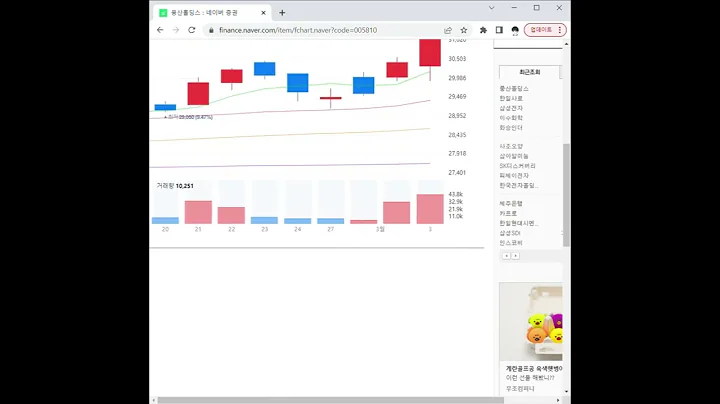This screenshot has width=720, height=404.
Task: Open 삼성SDI from the recent list
Action: [510, 233]
